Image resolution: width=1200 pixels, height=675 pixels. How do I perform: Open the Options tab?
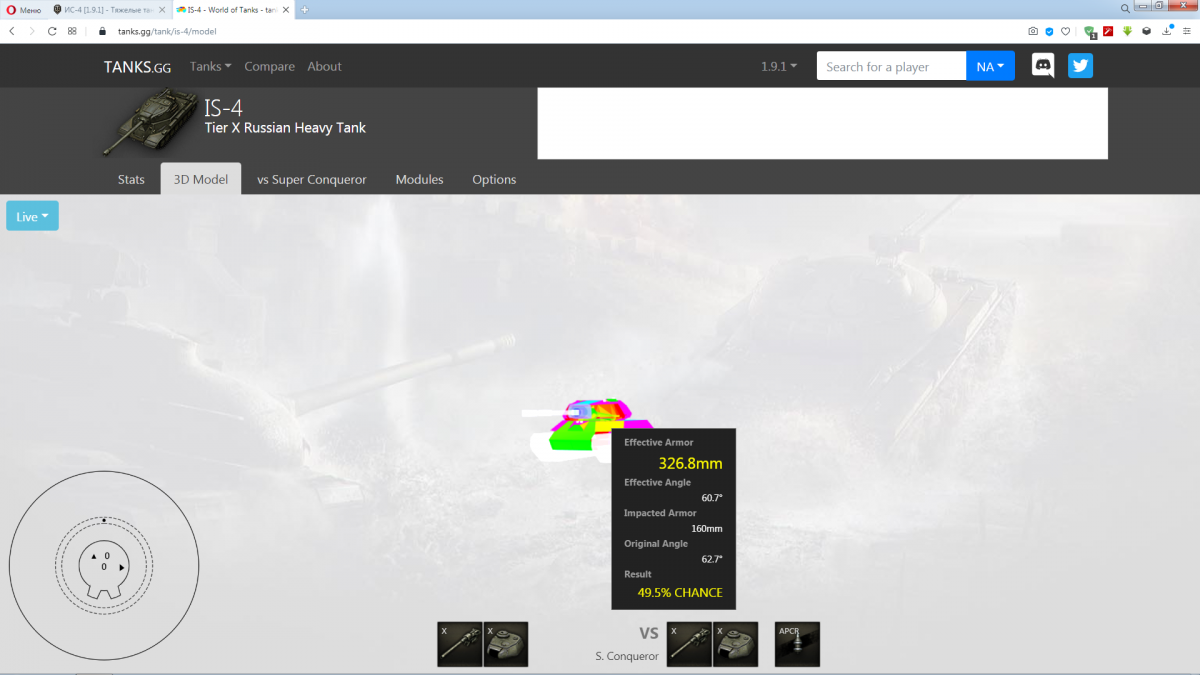[494, 180]
